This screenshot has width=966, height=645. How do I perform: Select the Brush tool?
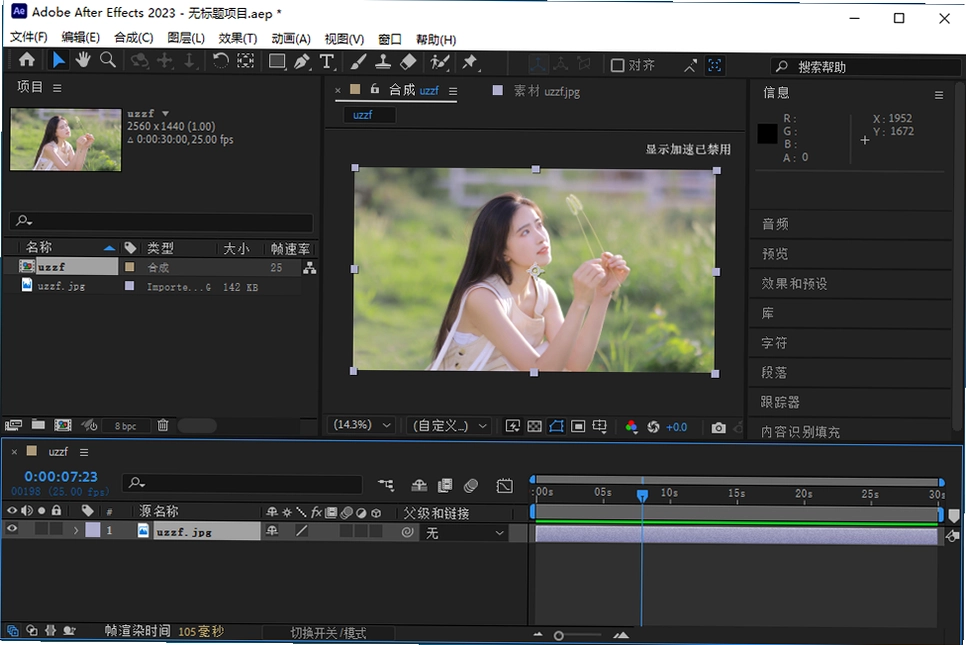point(358,62)
